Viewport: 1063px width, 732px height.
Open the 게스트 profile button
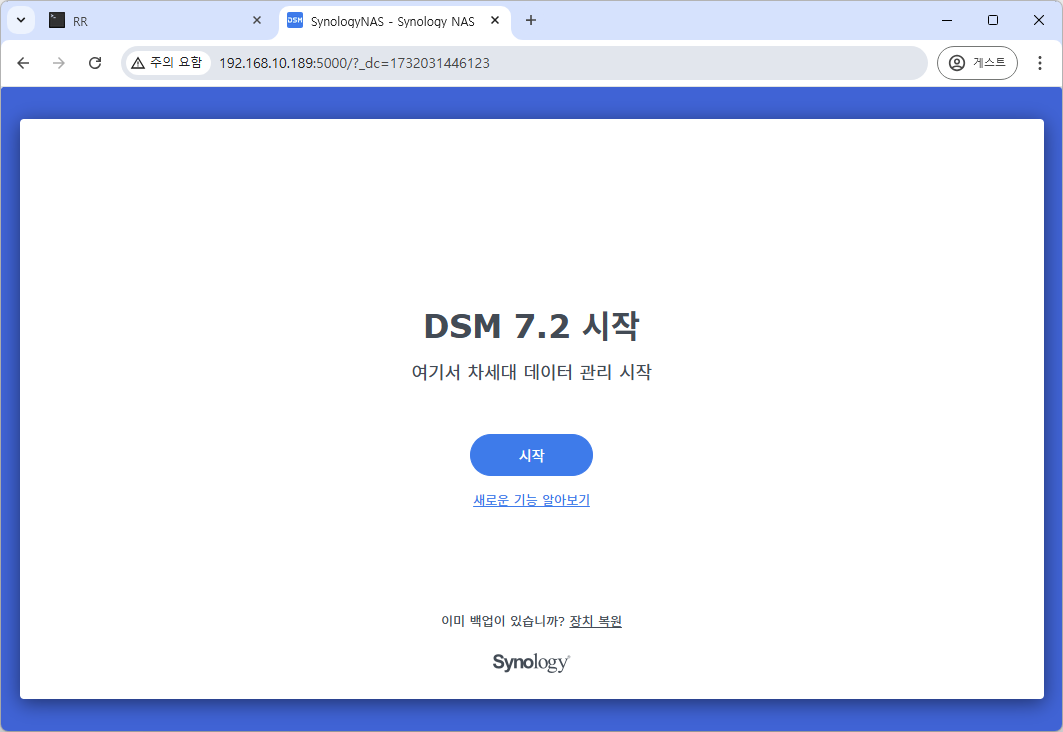click(977, 63)
